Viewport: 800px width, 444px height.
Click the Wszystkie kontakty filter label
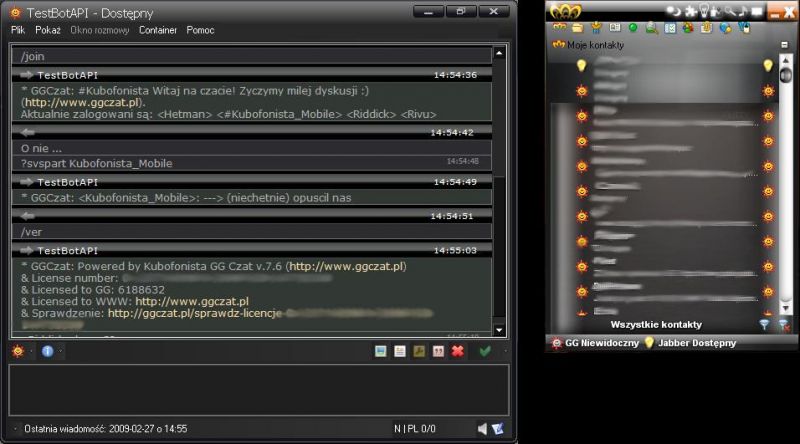(x=656, y=325)
